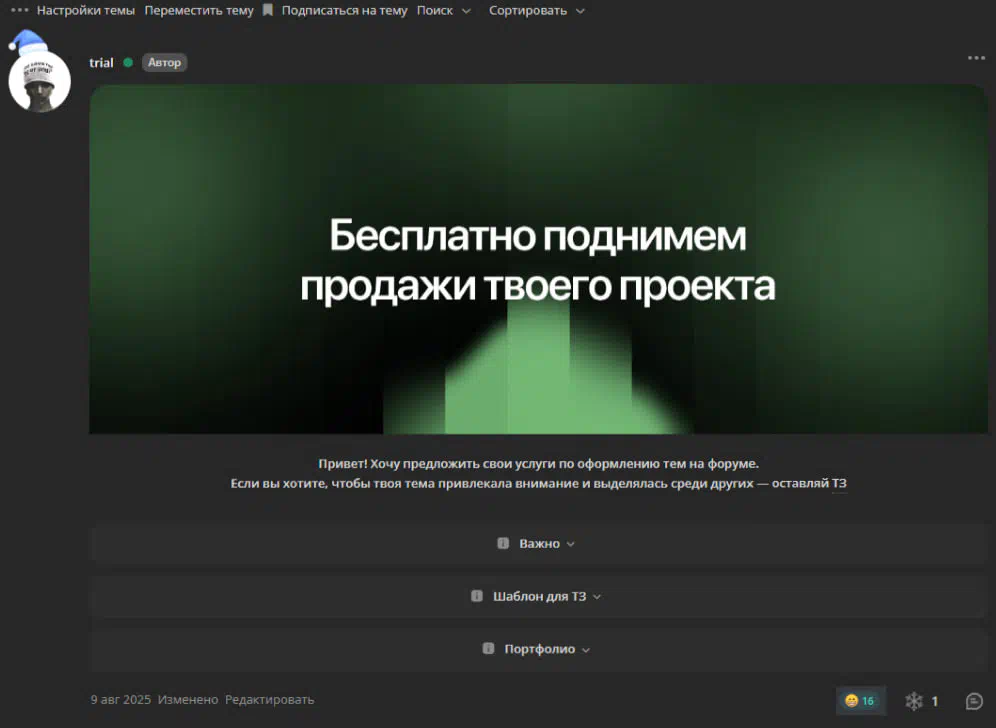Click the Изменено link
This screenshot has height=728, width=996.
click(x=188, y=699)
